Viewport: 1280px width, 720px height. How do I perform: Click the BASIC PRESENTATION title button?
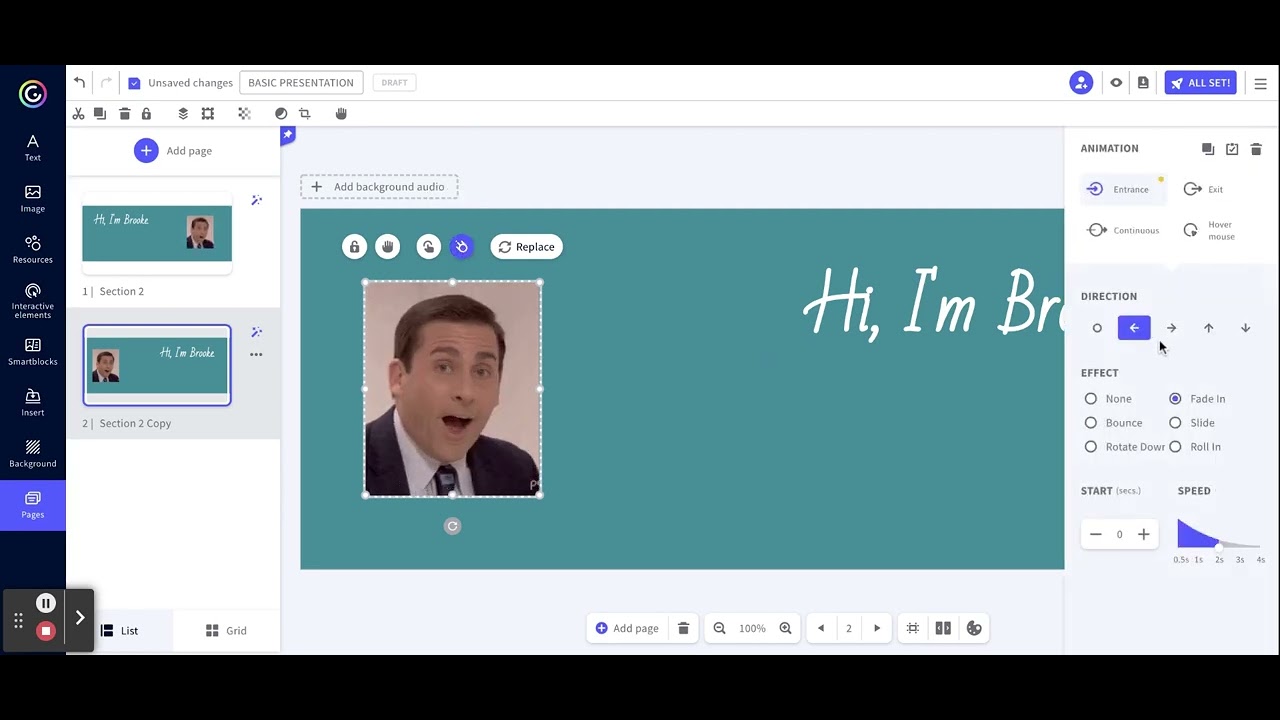pos(301,83)
